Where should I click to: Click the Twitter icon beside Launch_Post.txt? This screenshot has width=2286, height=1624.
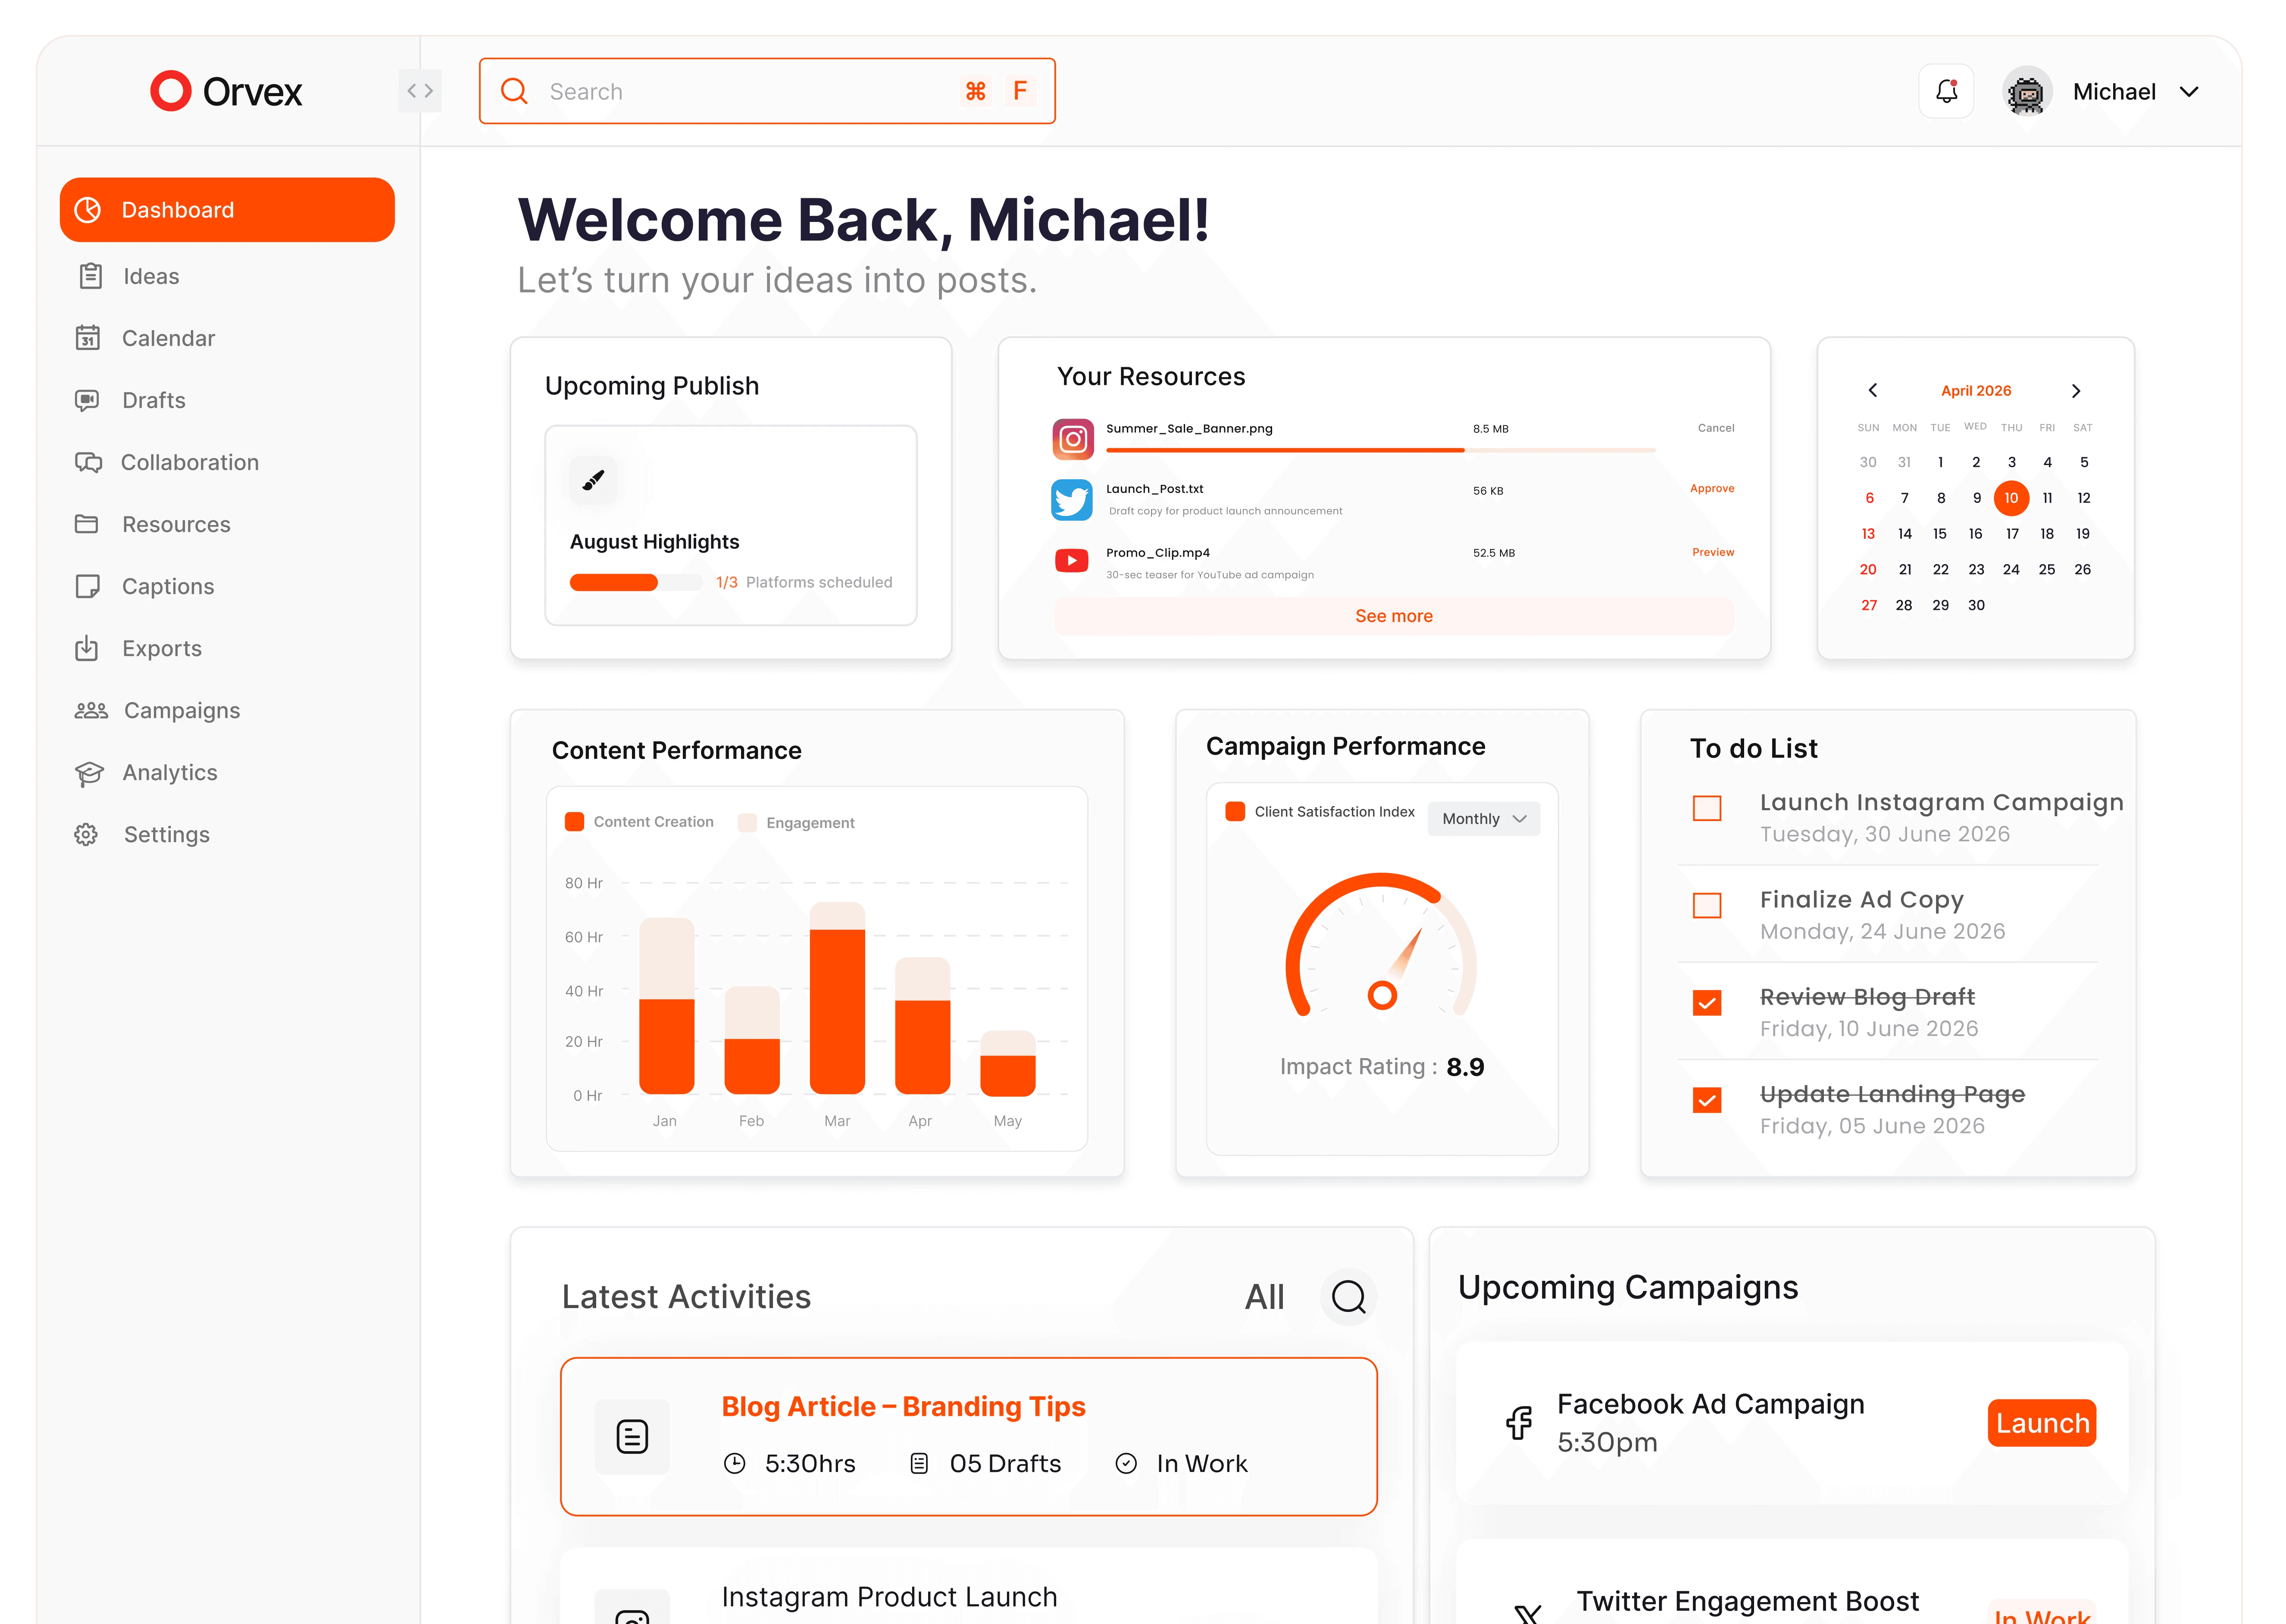pyautogui.click(x=1072, y=500)
